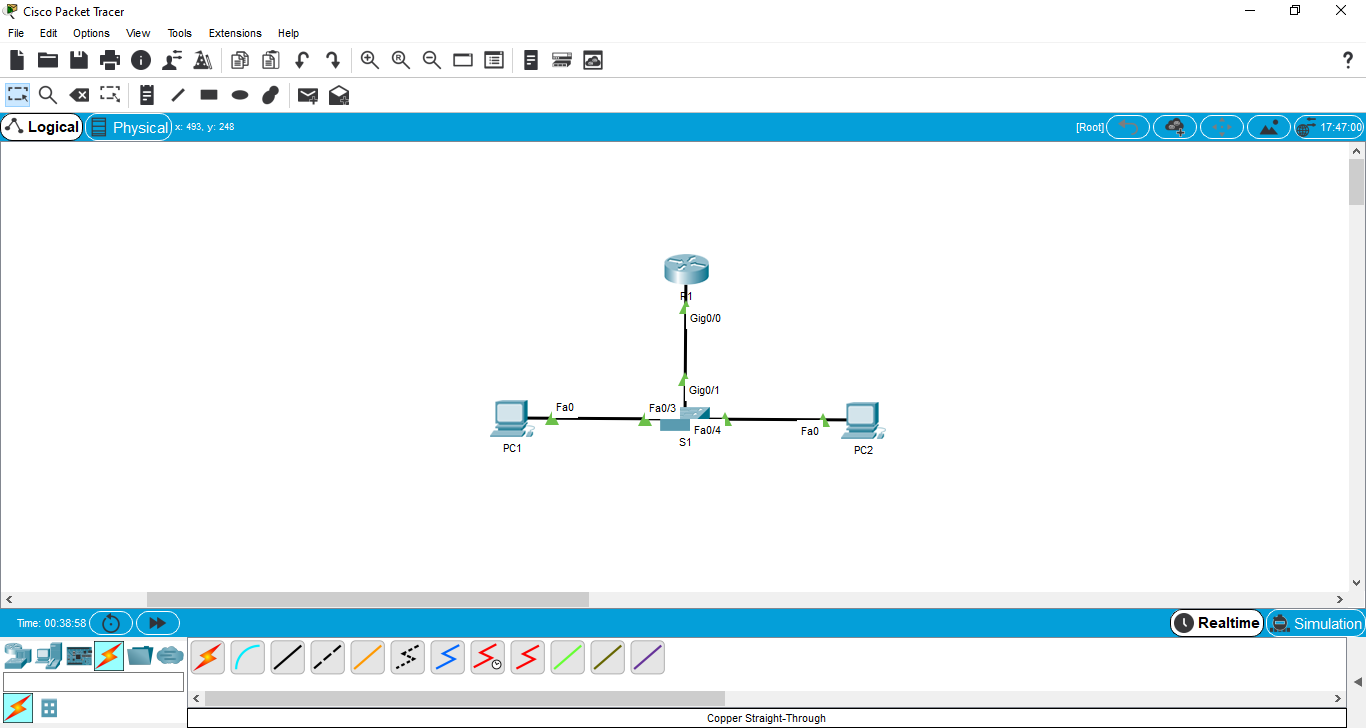Undo the last action
This screenshot has height=728, width=1366.
click(302, 60)
